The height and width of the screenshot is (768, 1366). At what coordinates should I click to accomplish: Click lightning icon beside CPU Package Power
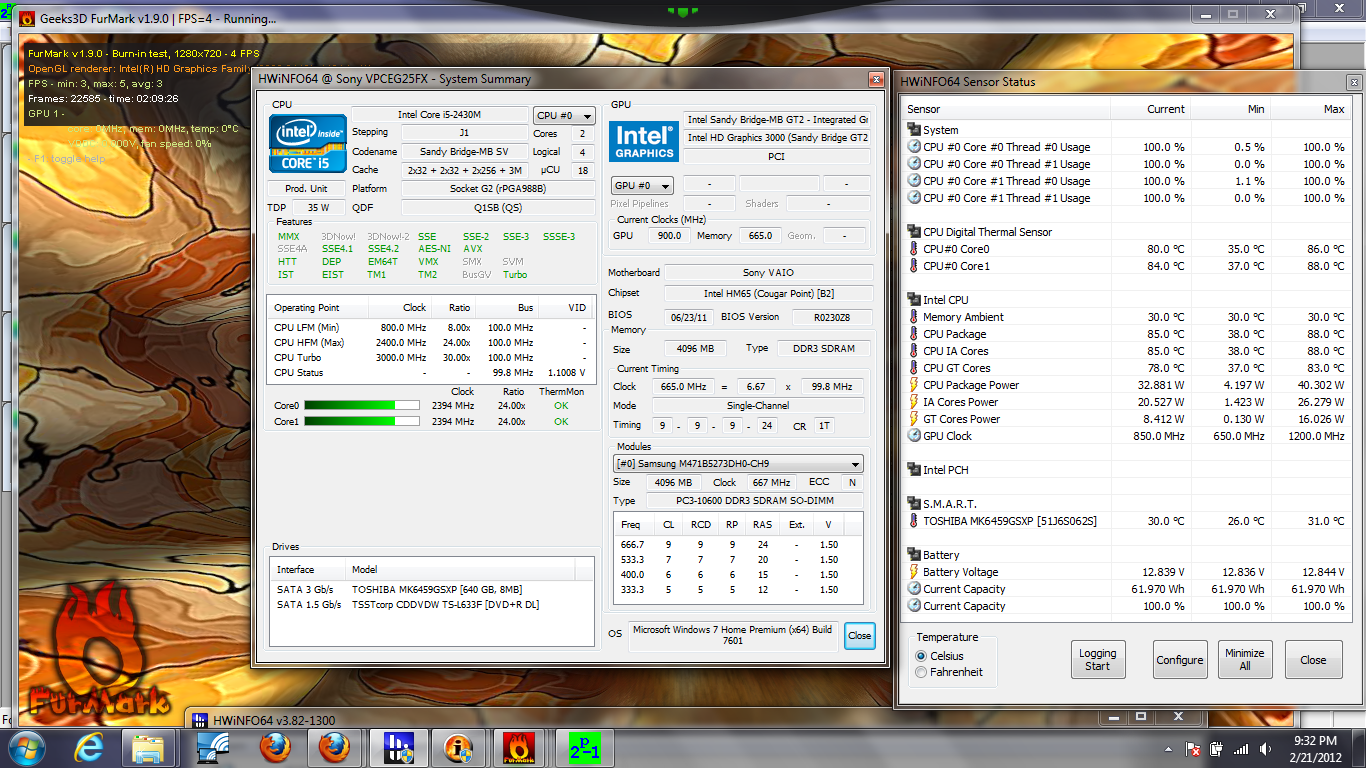(x=914, y=385)
